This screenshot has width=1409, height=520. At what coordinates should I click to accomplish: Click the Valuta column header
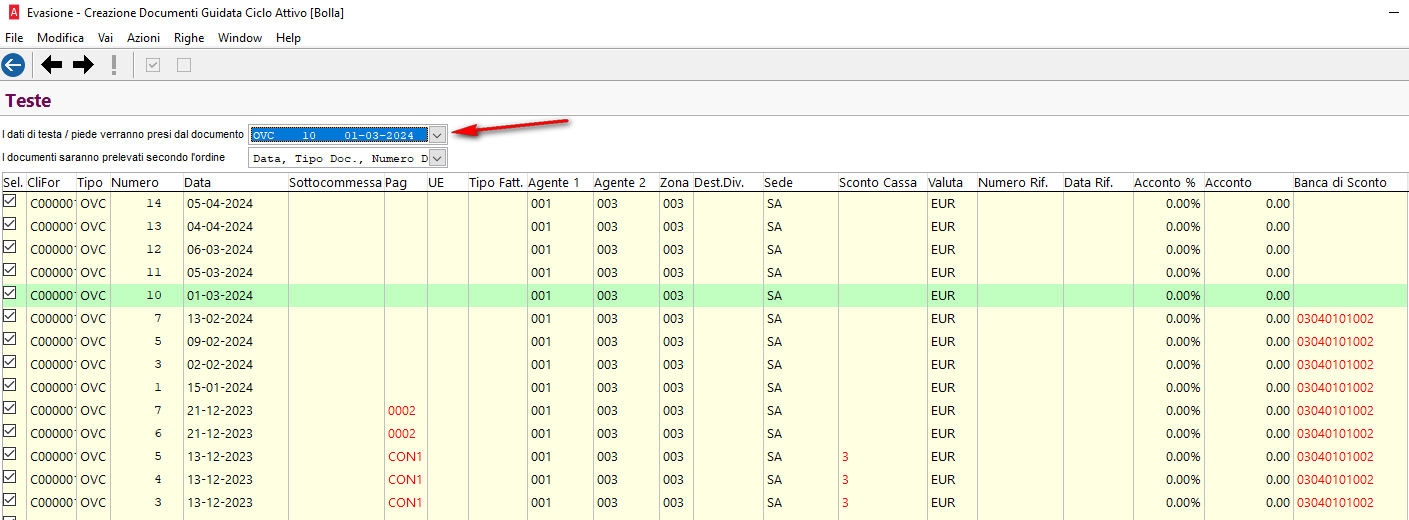point(951,183)
